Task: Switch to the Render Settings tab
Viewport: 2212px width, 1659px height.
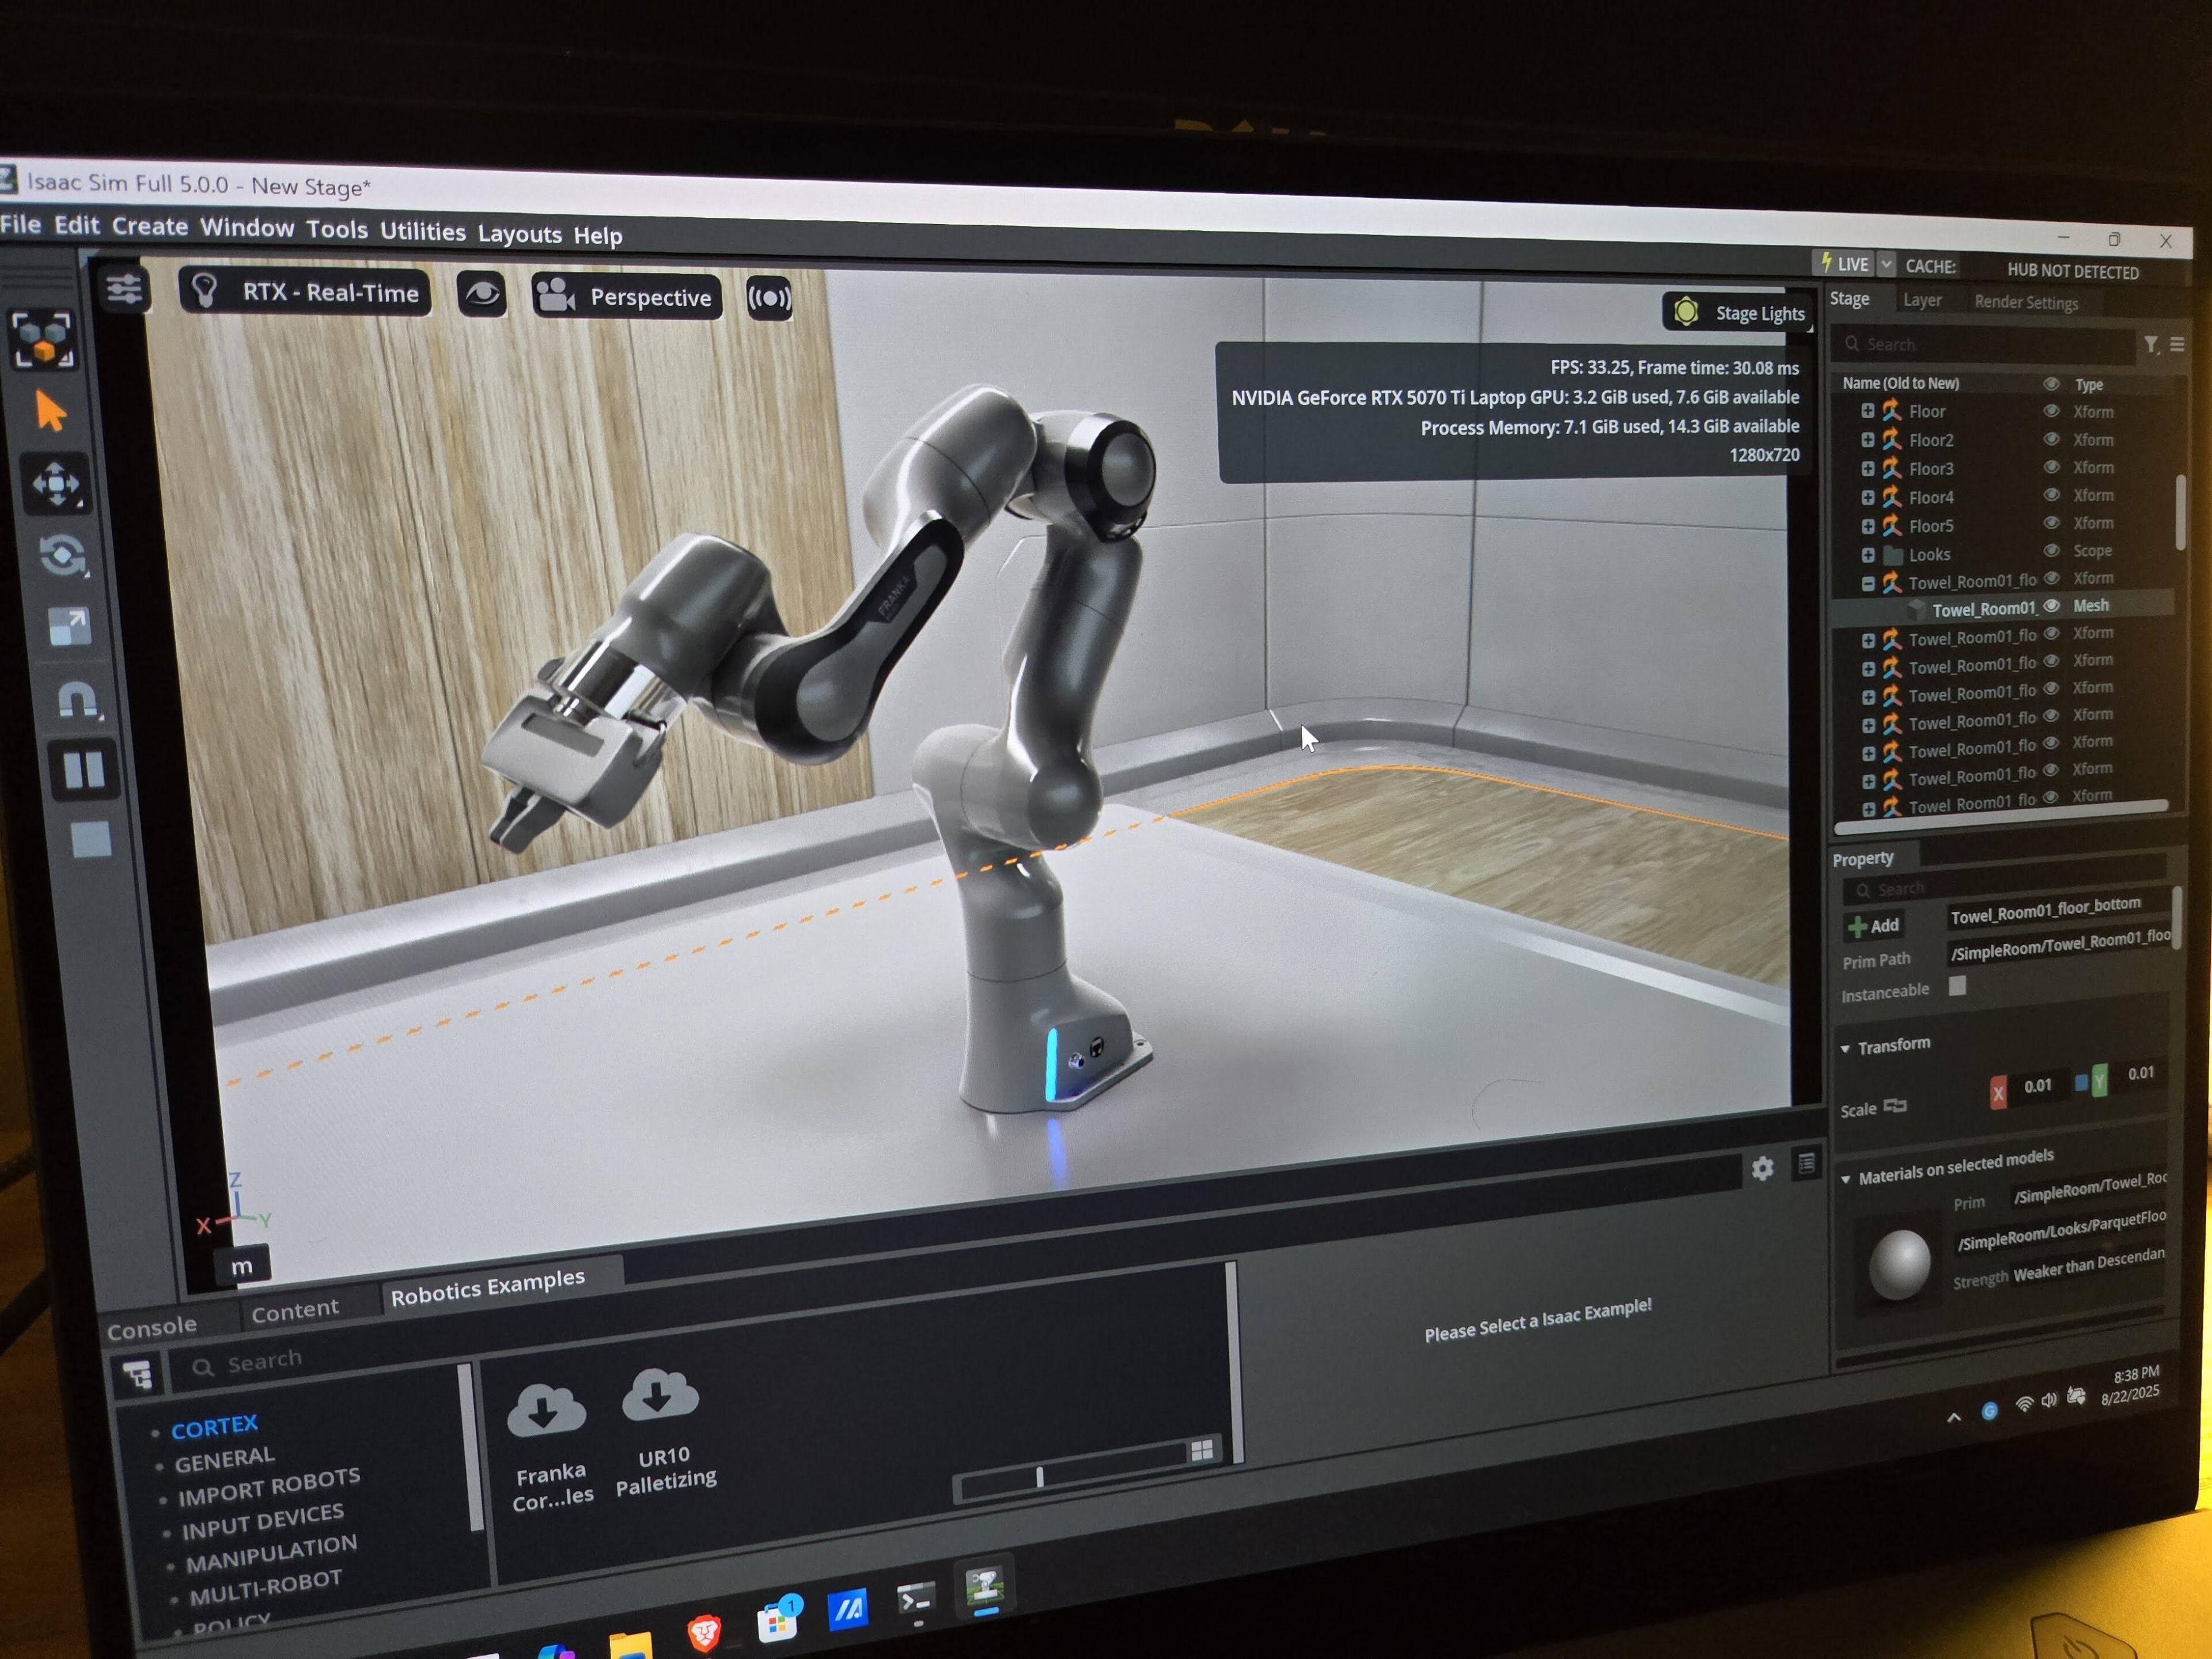Action: [x=2025, y=302]
